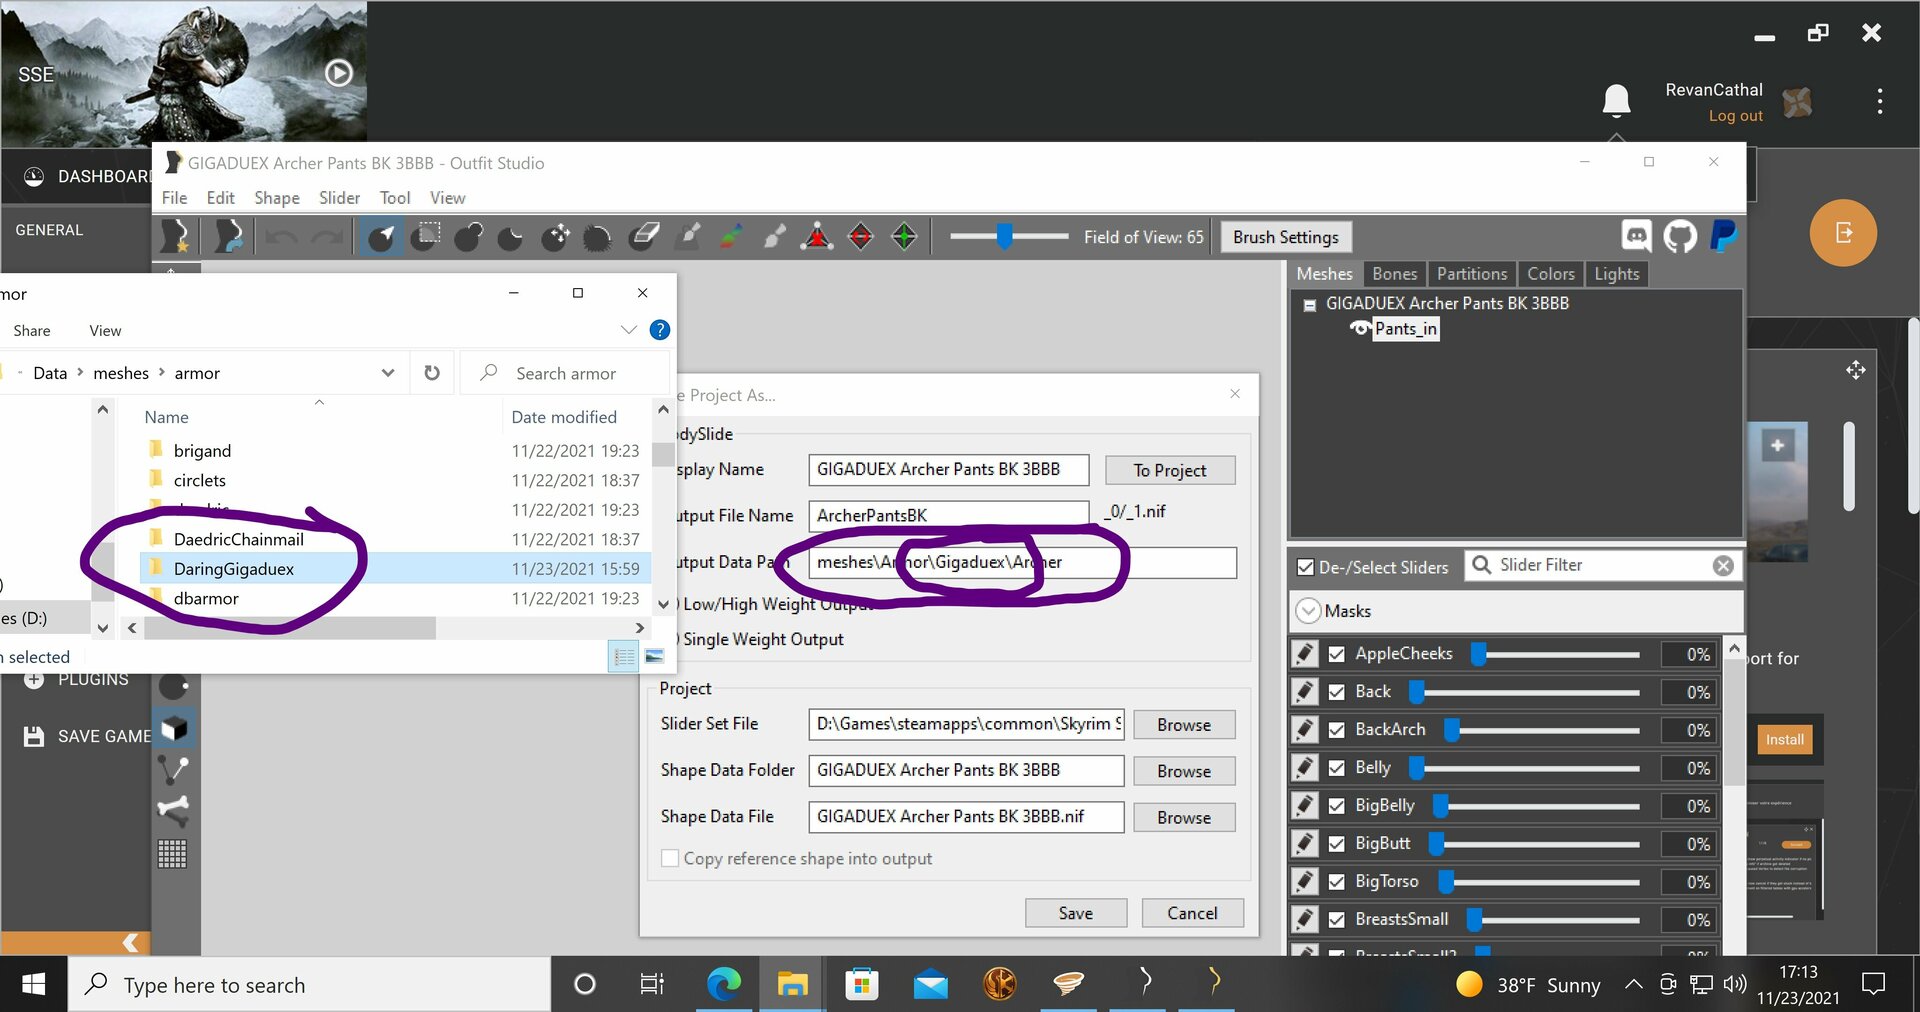Expand the Explorer ribbon chevron
The width and height of the screenshot is (1920, 1012).
pos(629,330)
